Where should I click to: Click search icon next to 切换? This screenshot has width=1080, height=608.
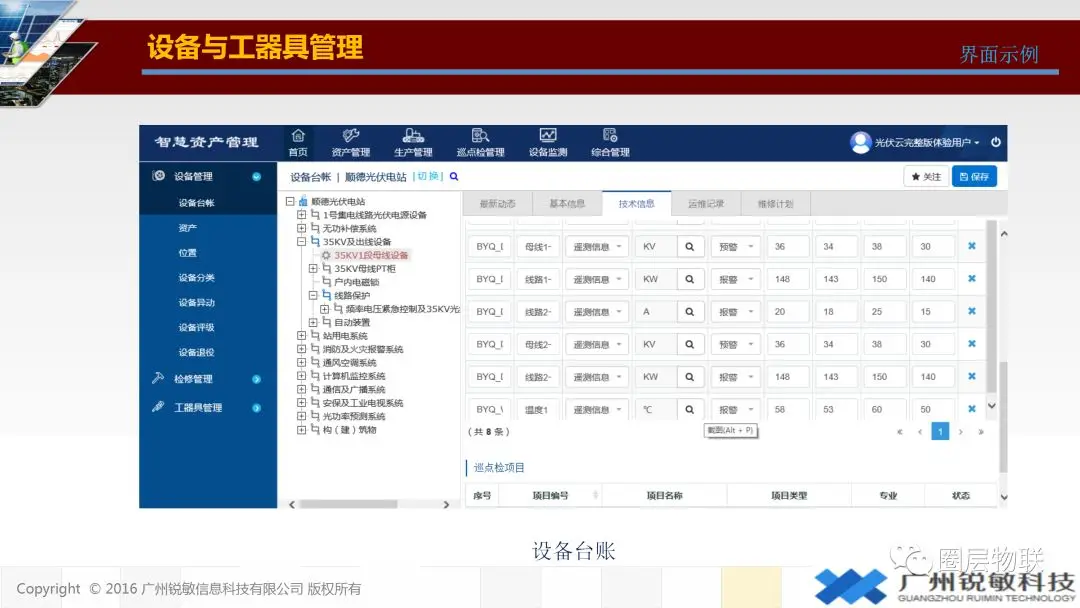pyautogui.click(x=454, y=176)
